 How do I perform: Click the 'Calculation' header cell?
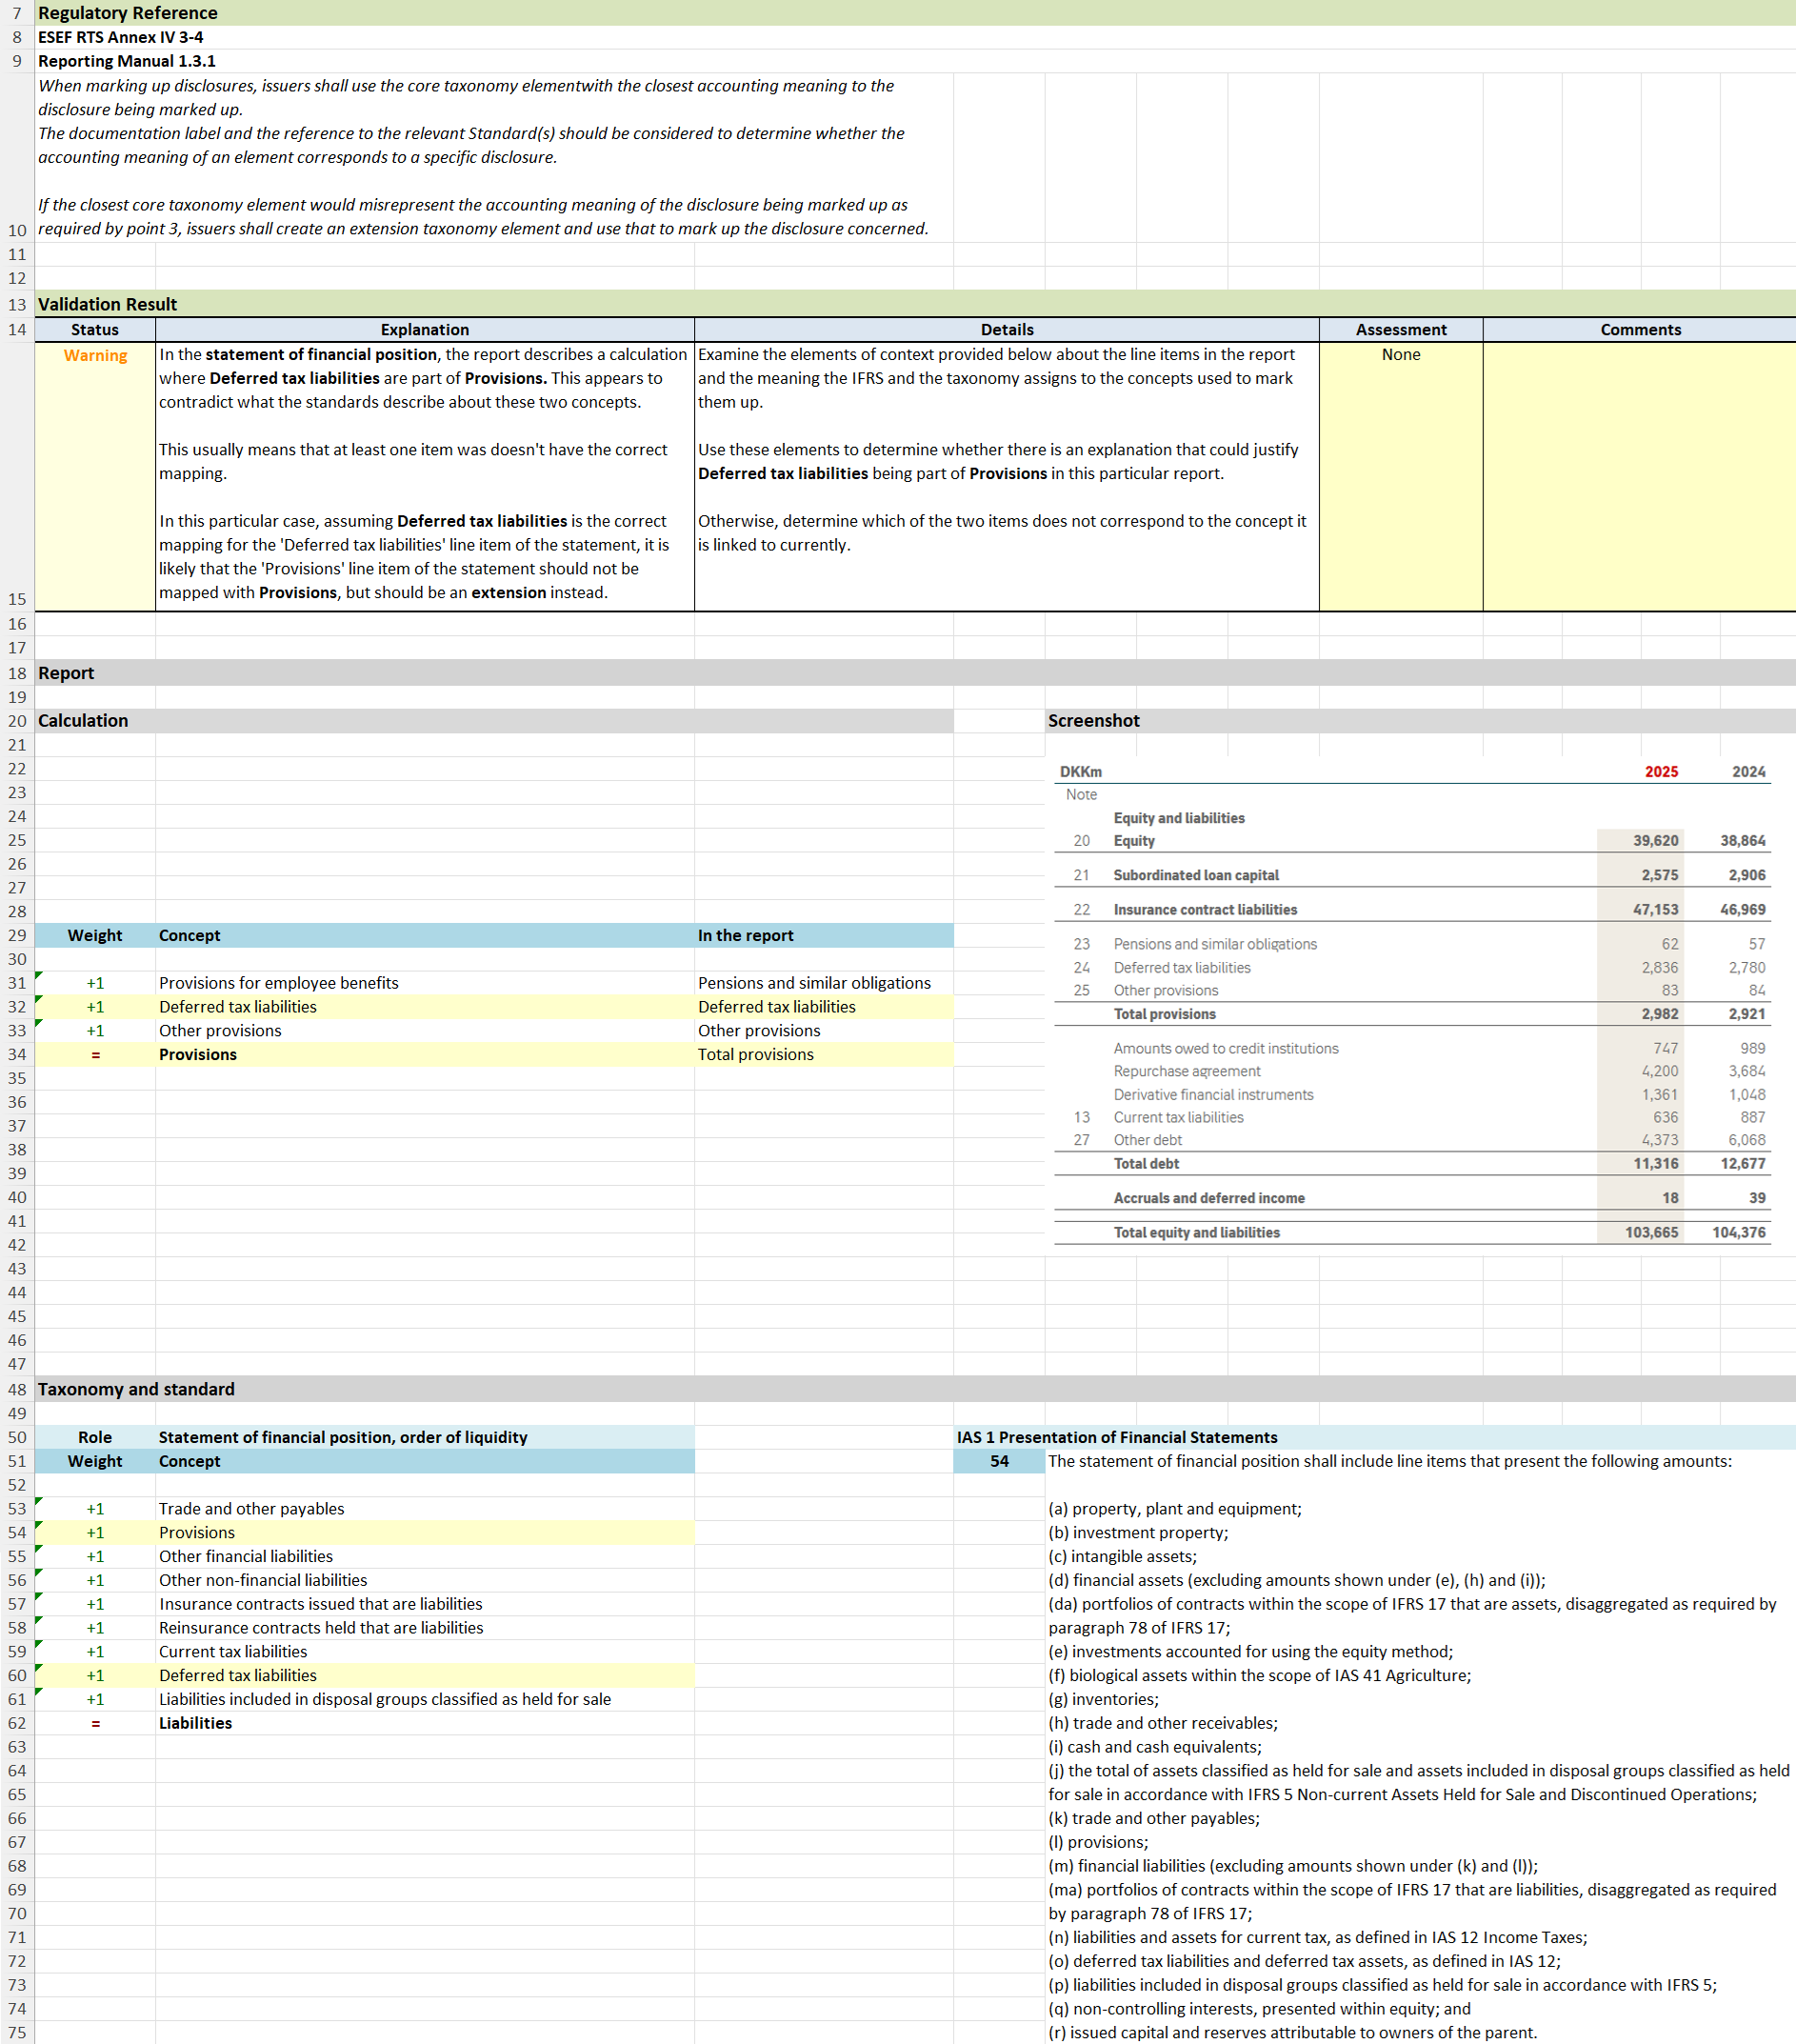tap(494, 721)
